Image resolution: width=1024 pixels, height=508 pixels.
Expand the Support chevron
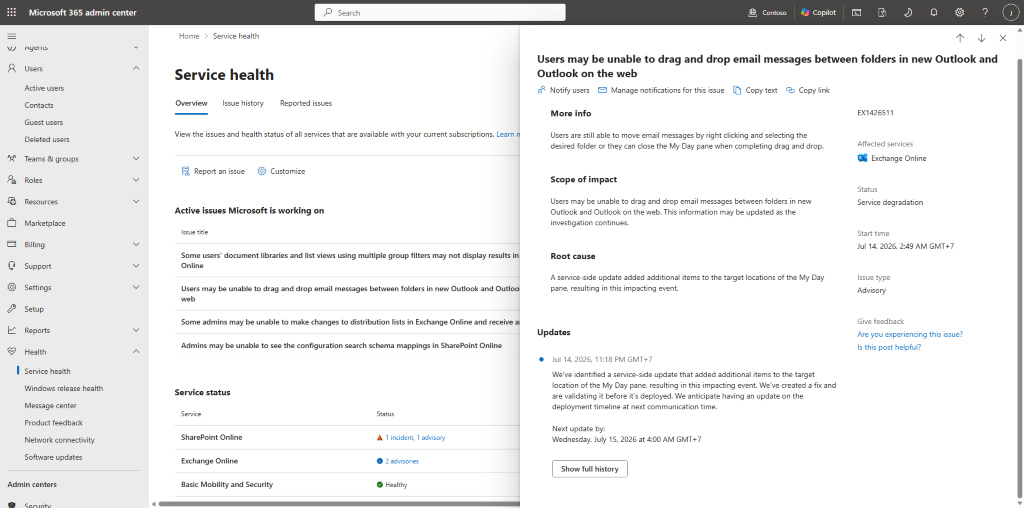(x=136, y=266)
